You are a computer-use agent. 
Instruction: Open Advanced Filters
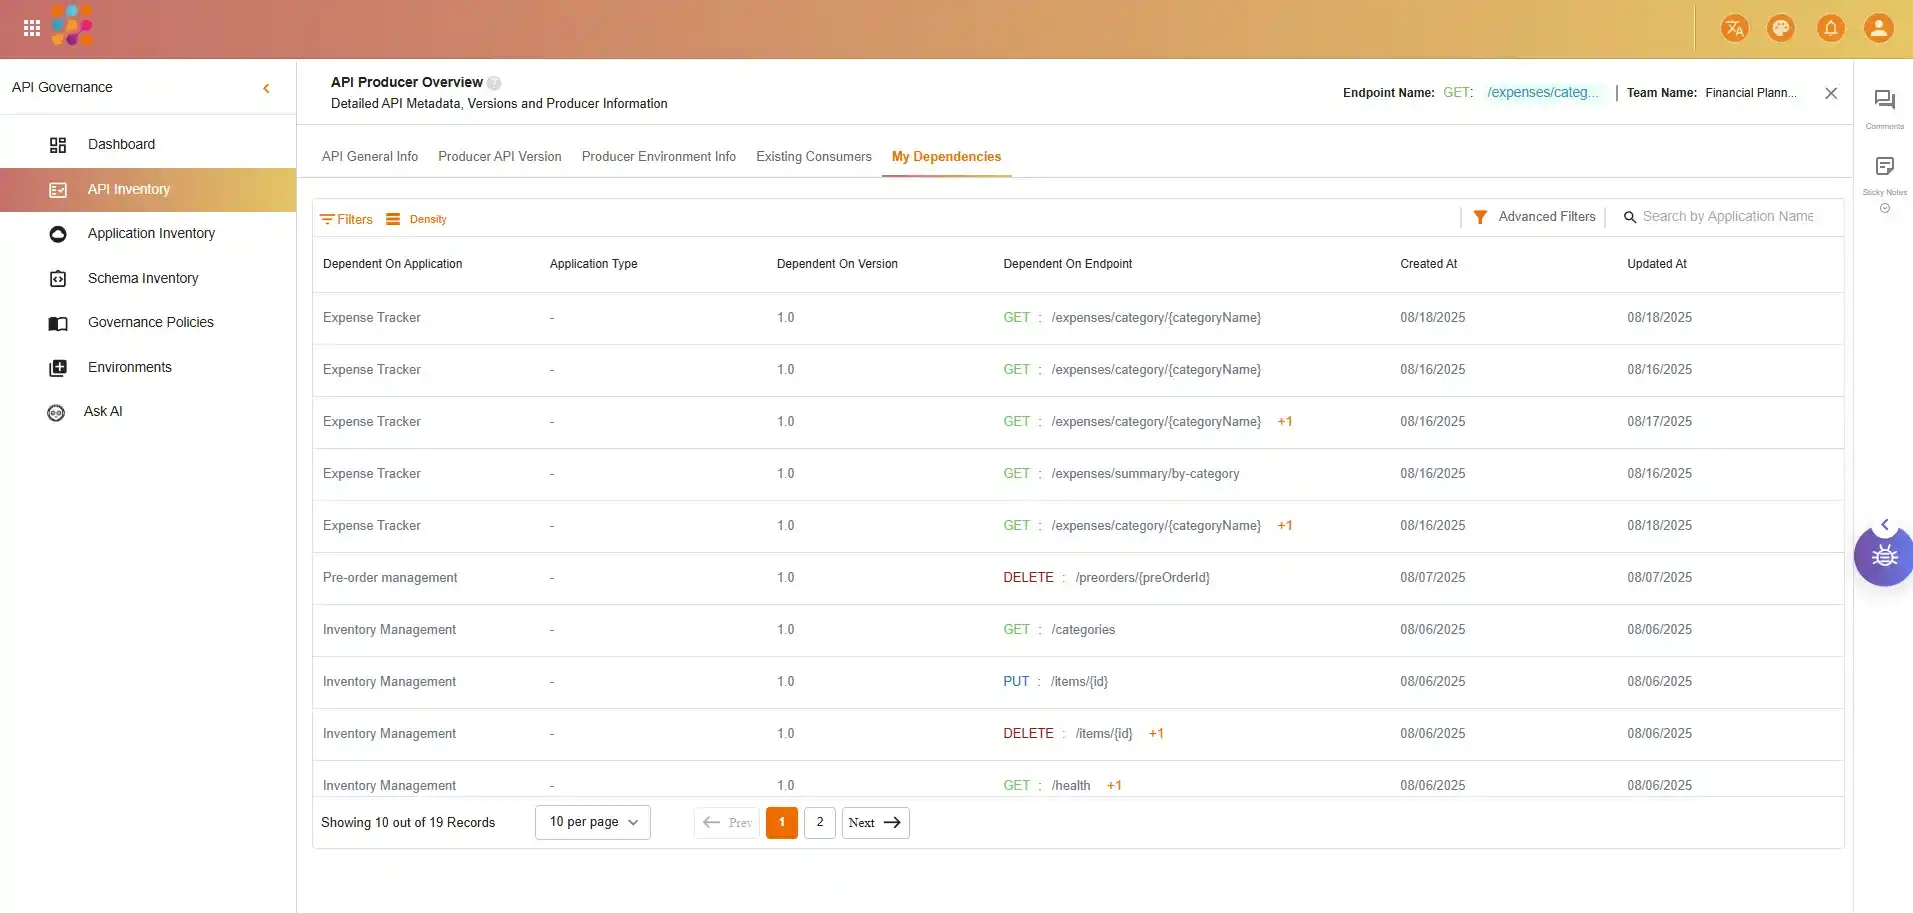tap(1535, 217)
